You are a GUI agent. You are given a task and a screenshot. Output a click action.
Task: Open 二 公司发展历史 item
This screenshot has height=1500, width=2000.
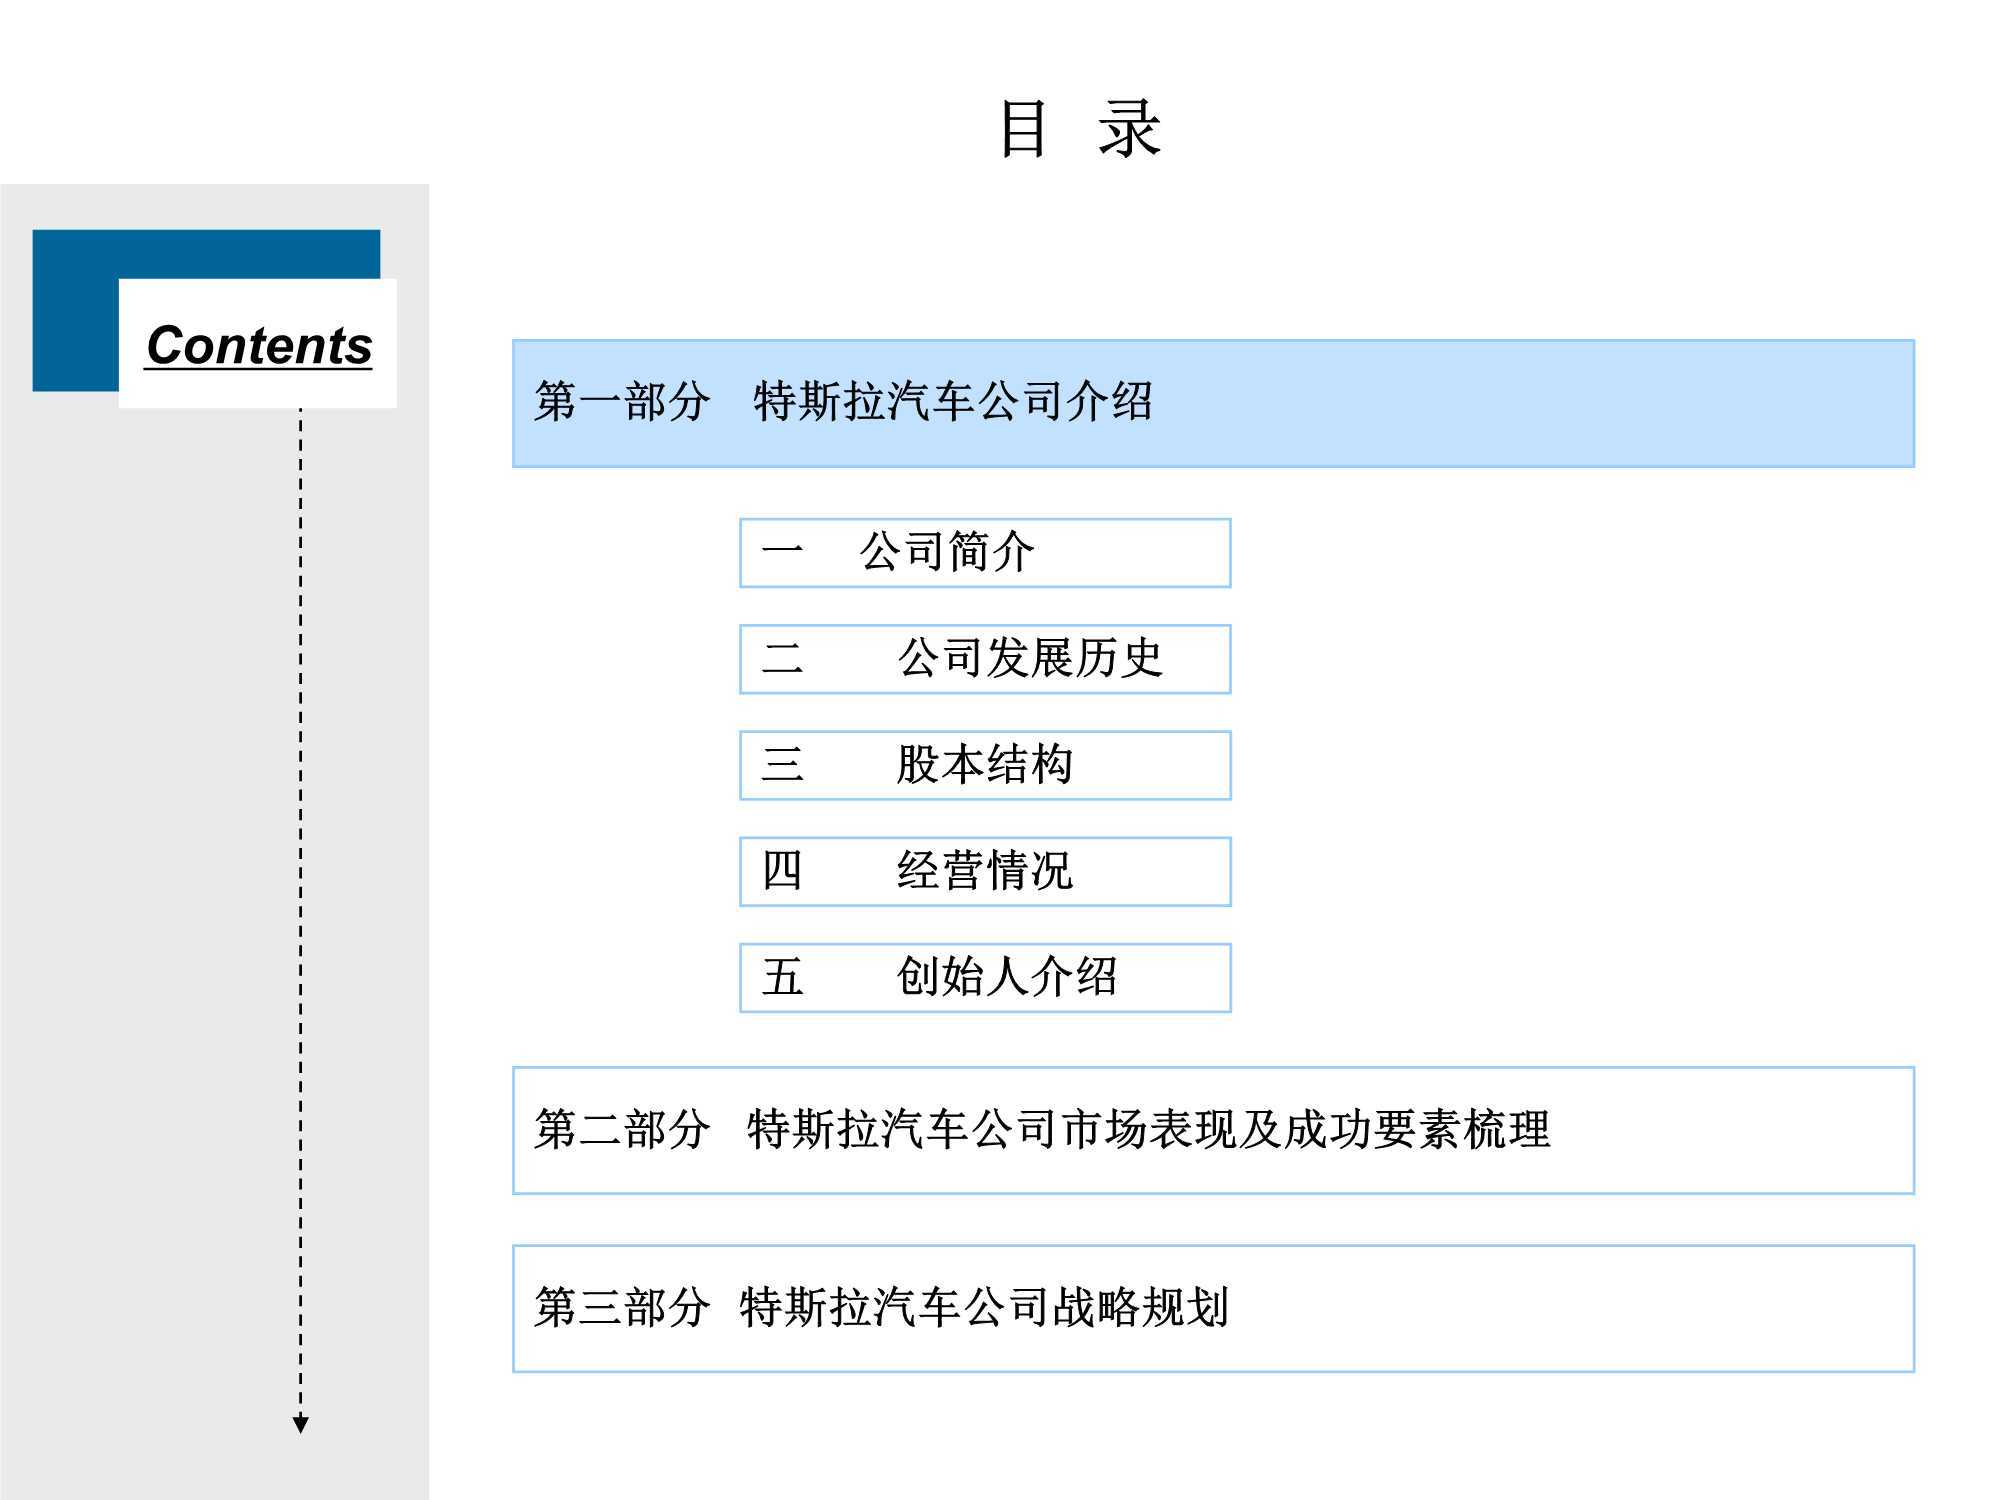pos(985,659)
